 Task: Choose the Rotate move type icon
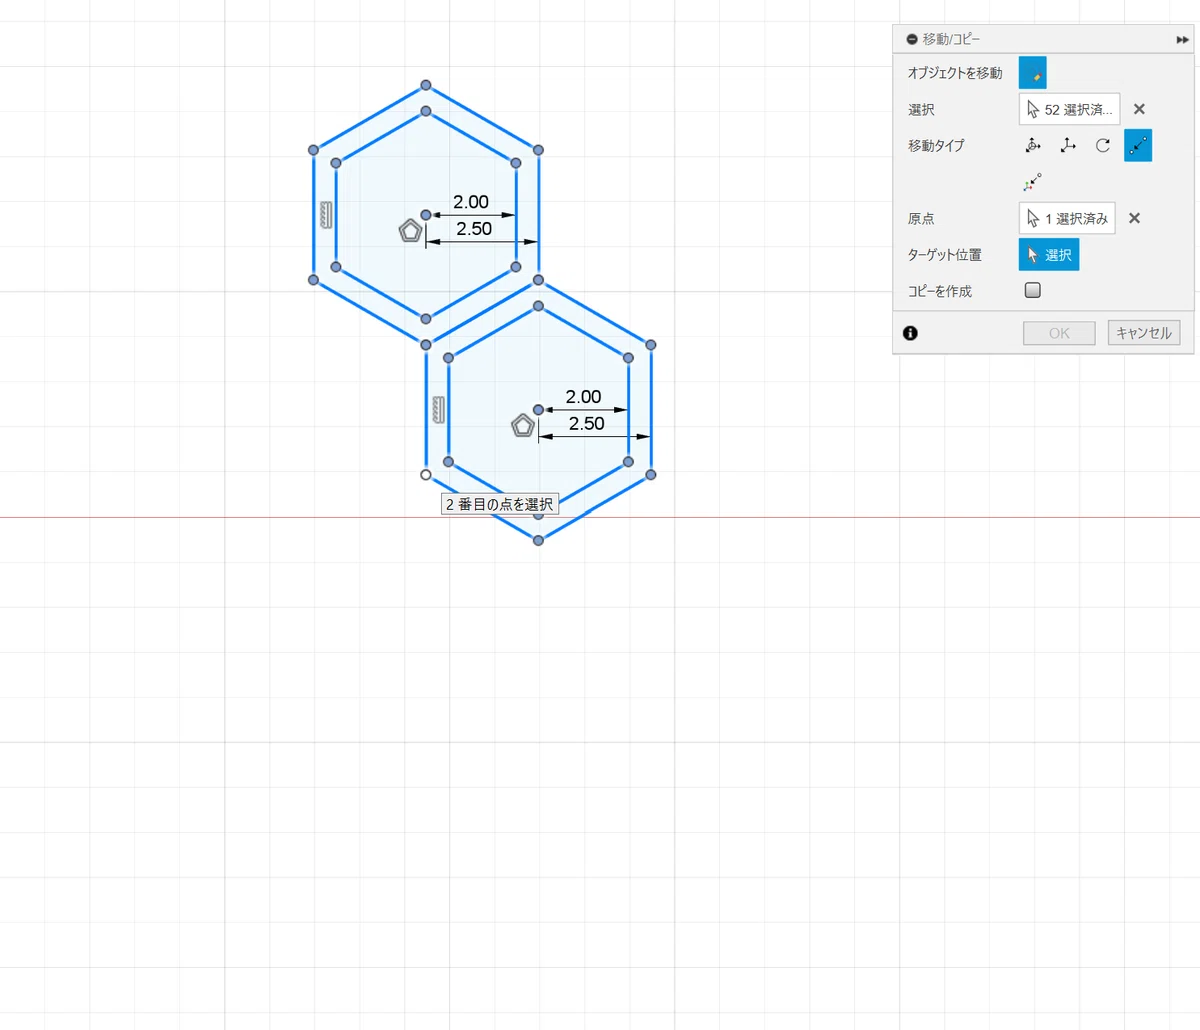1103,145
